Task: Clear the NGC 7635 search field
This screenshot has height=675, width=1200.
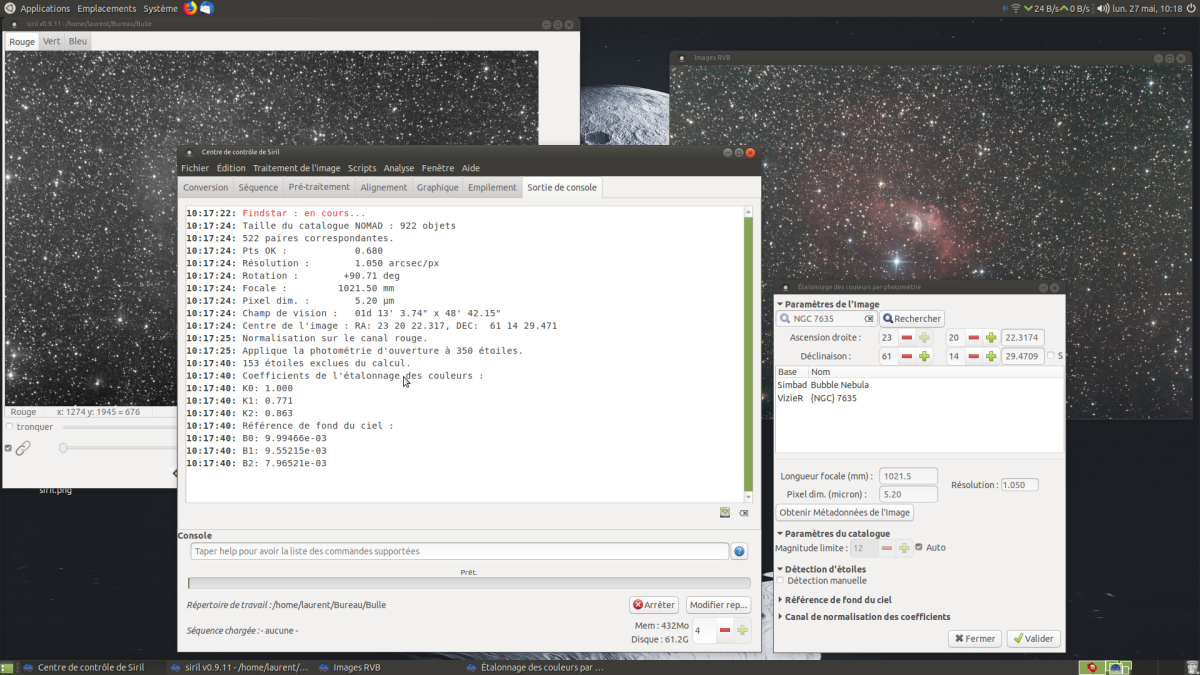Action: click(x=869, y=319)
